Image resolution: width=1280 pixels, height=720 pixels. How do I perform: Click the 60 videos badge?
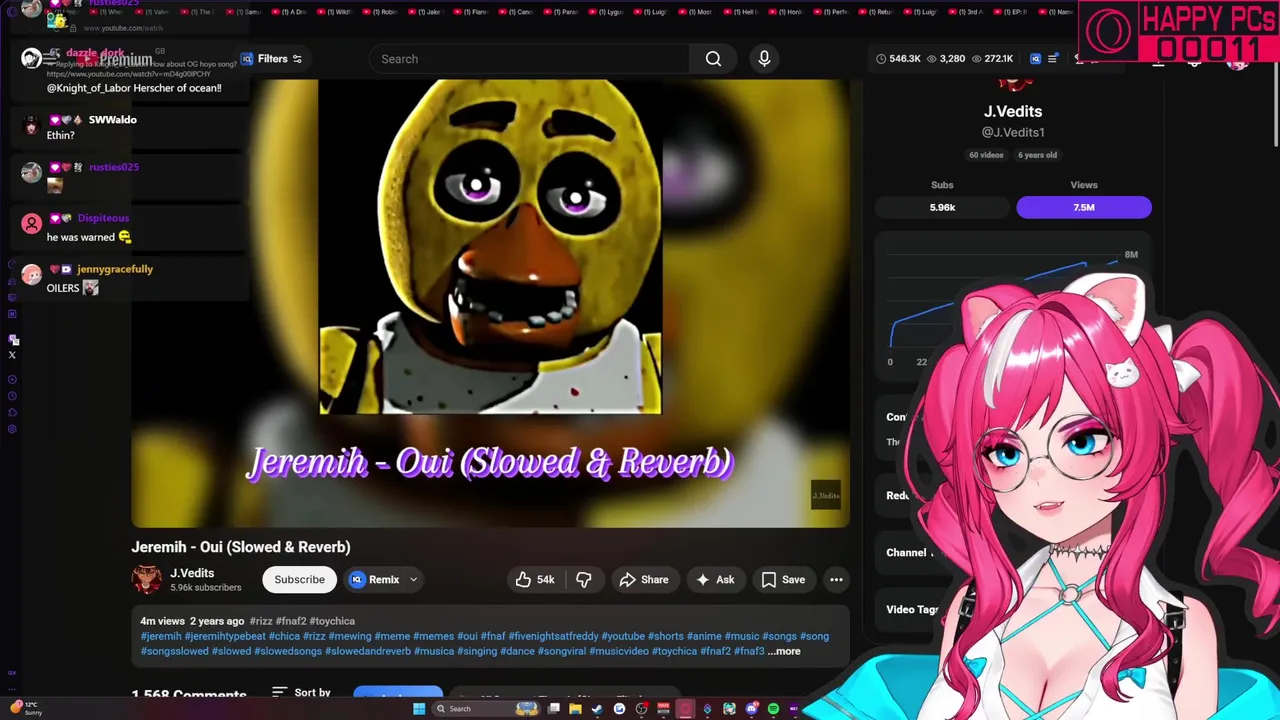pos(986,155)
